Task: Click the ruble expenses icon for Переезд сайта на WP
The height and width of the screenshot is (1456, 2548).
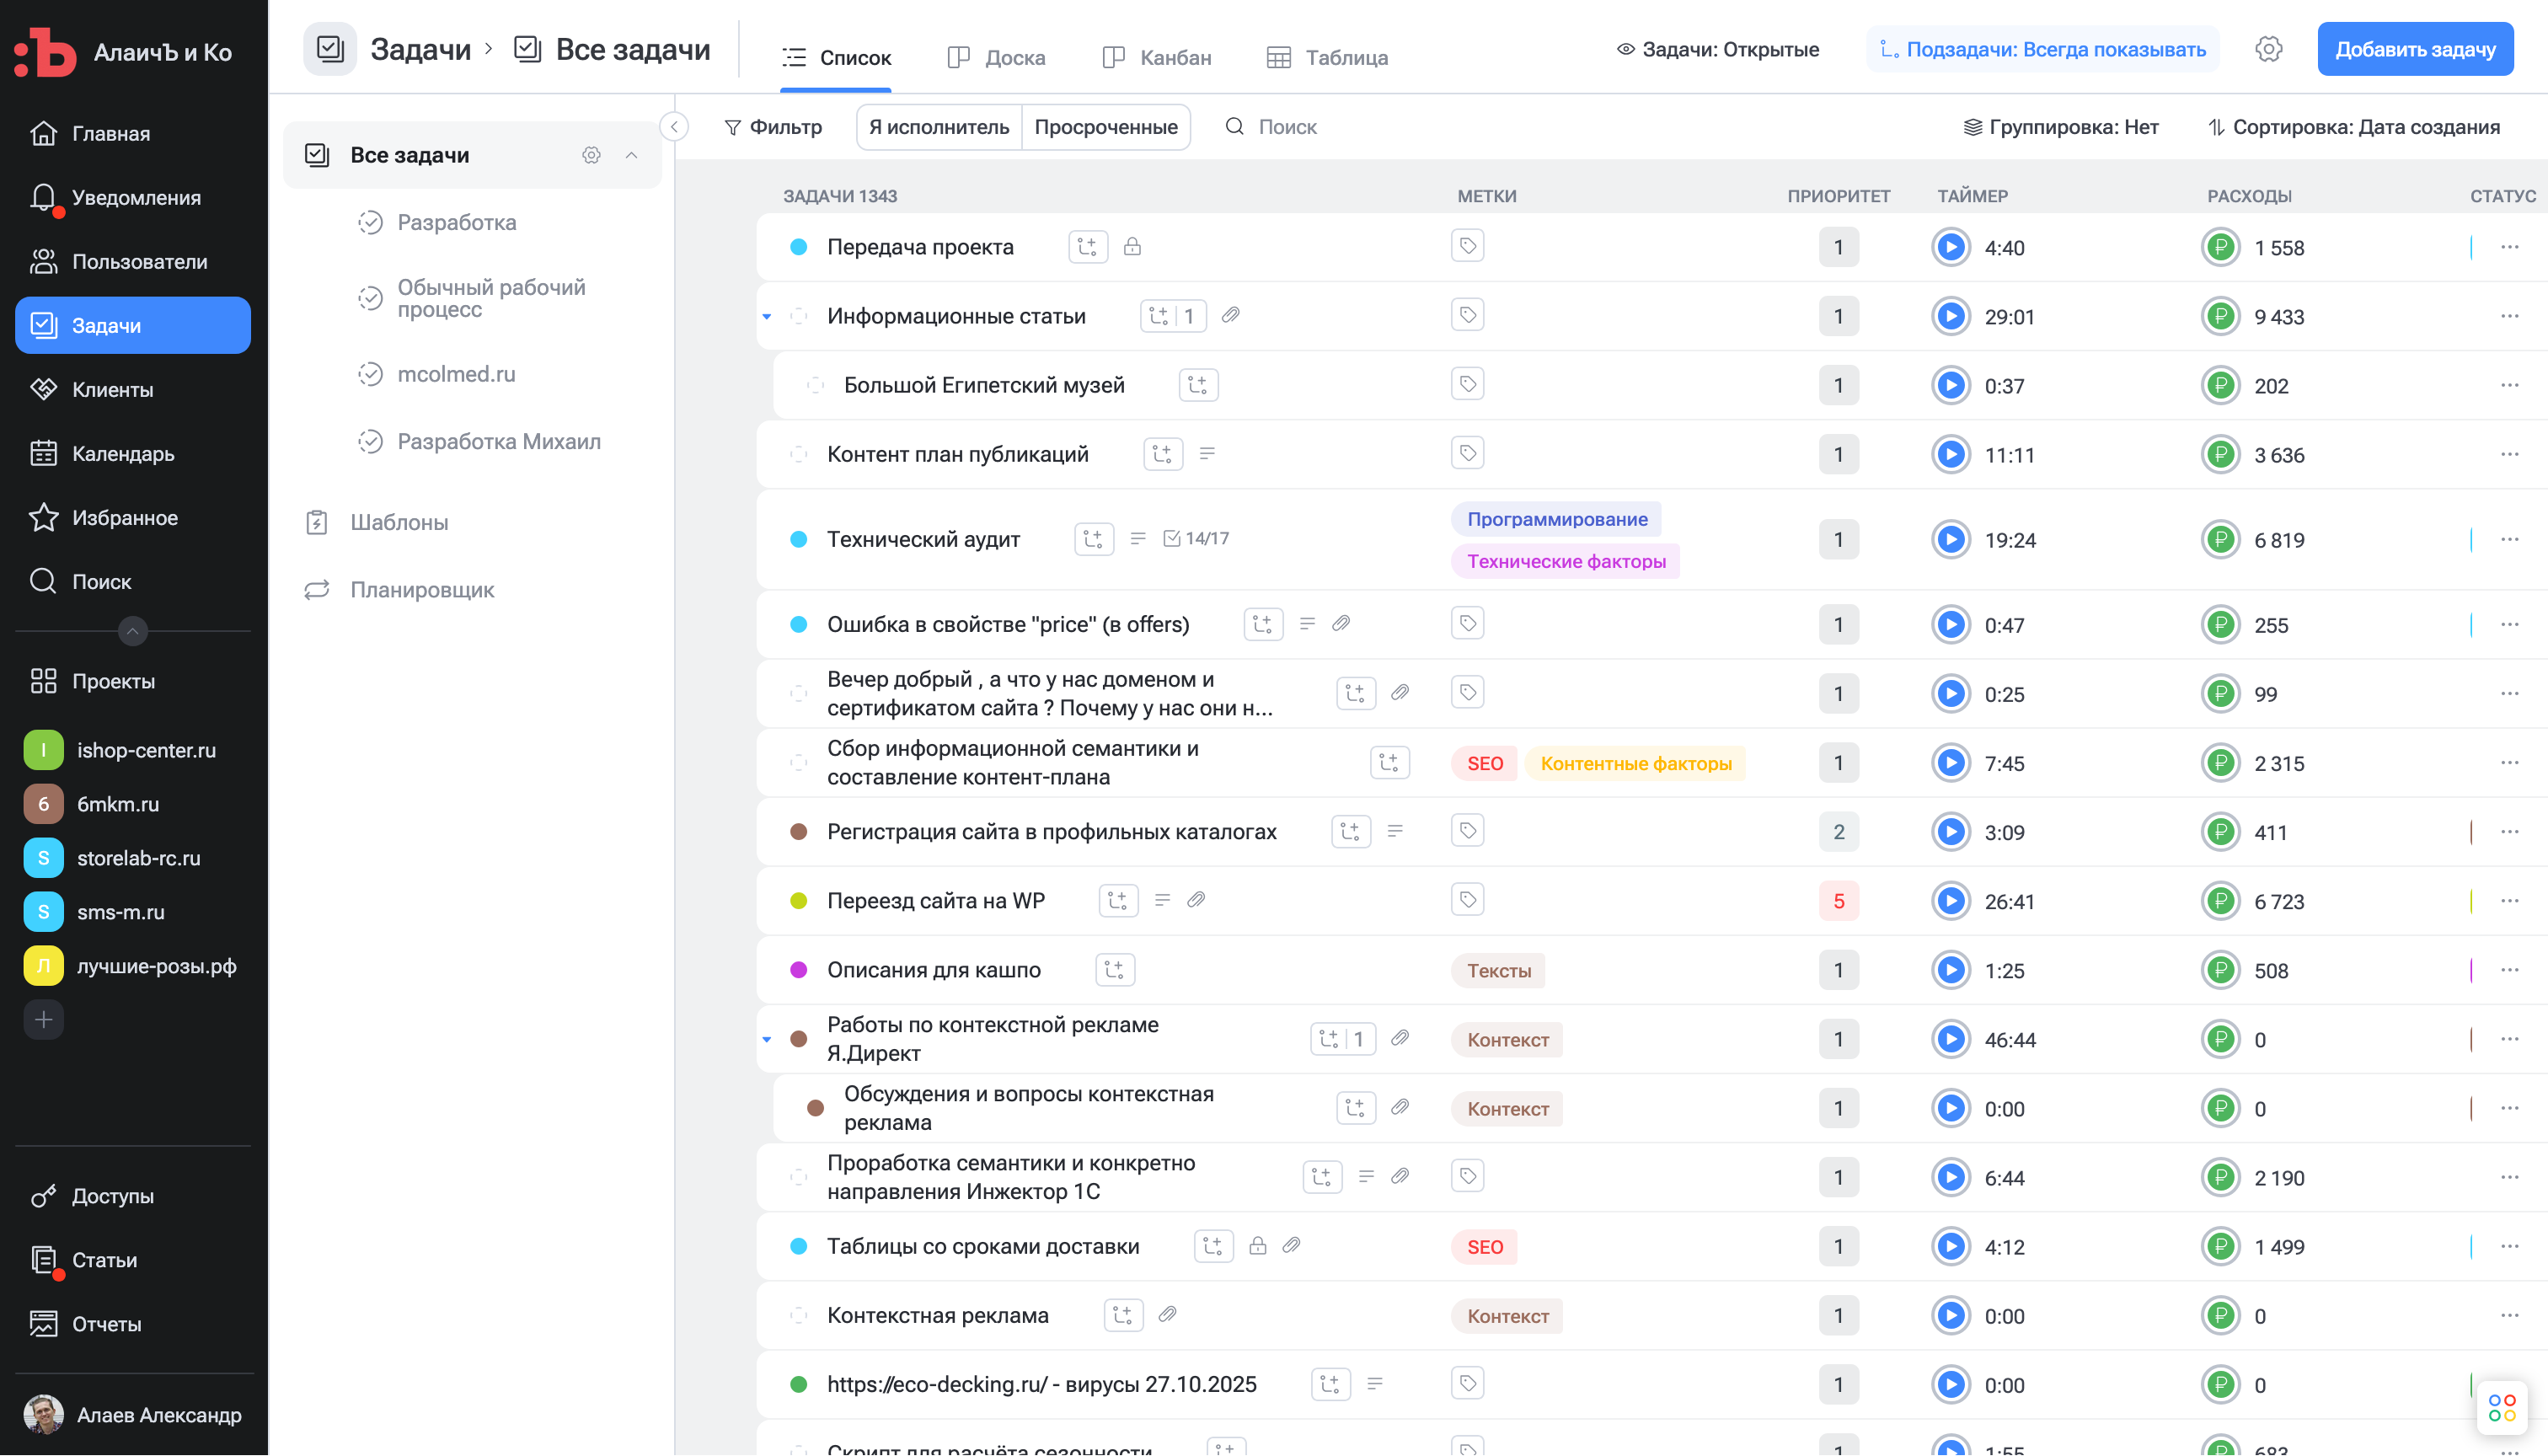Action: point(2220,901)
